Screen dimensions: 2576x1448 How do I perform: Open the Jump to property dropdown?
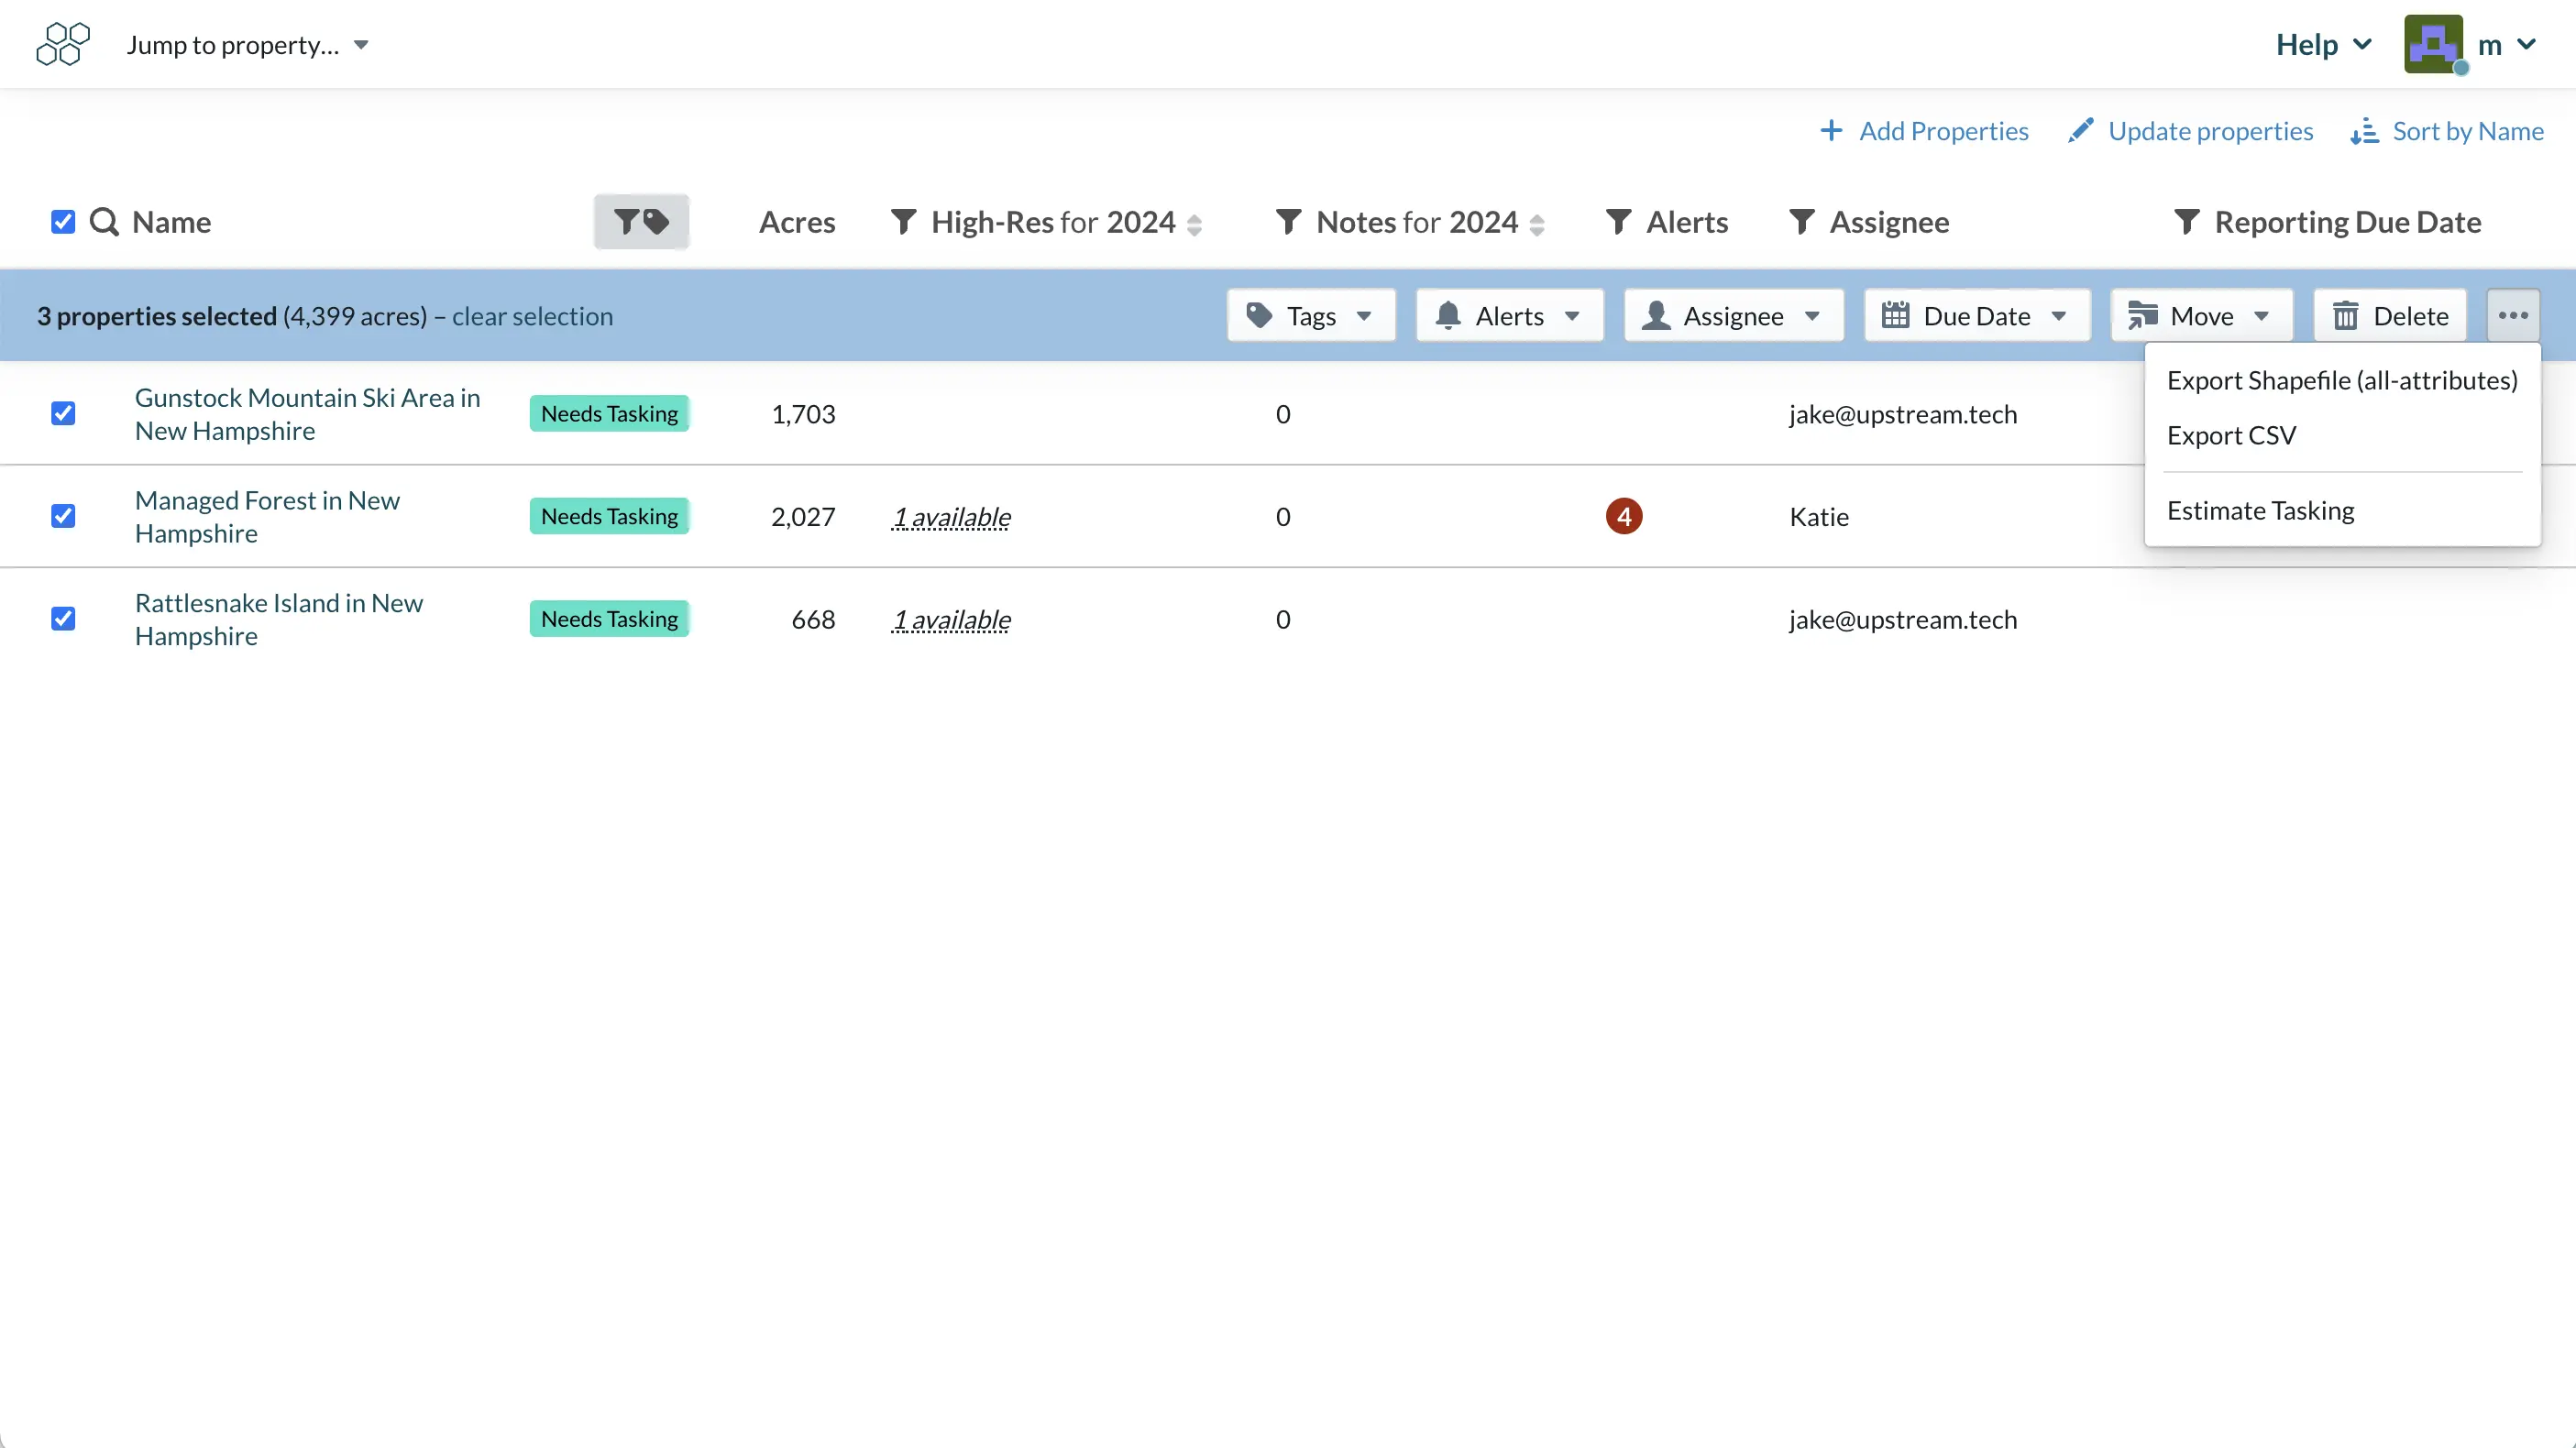tap(248, 45)
